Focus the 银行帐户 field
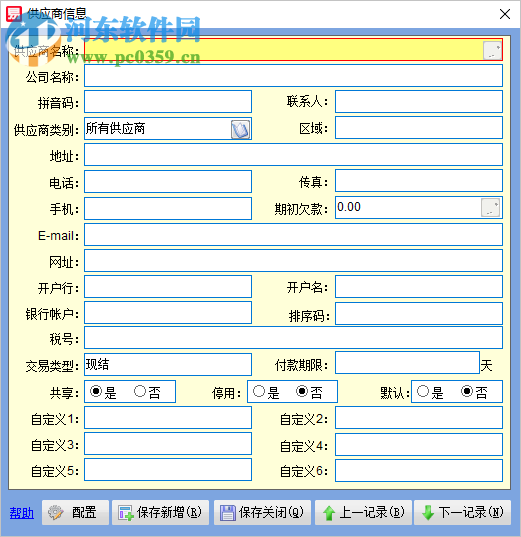 [x=168, y=313]
